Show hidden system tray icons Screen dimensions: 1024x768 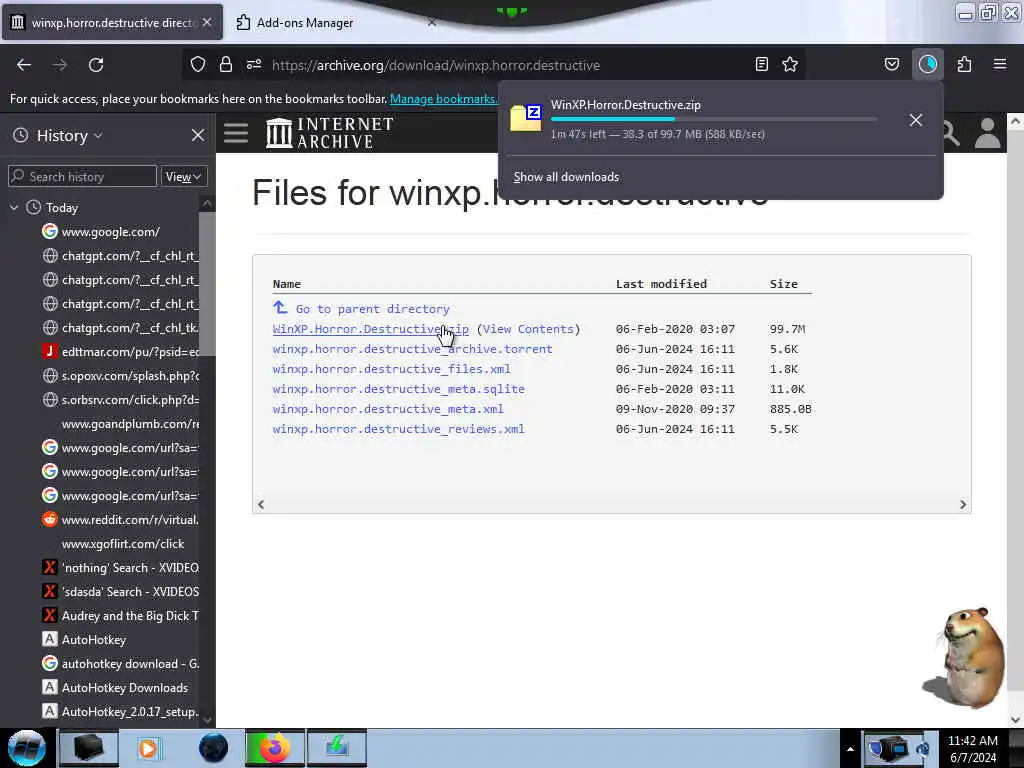[850, 748]
